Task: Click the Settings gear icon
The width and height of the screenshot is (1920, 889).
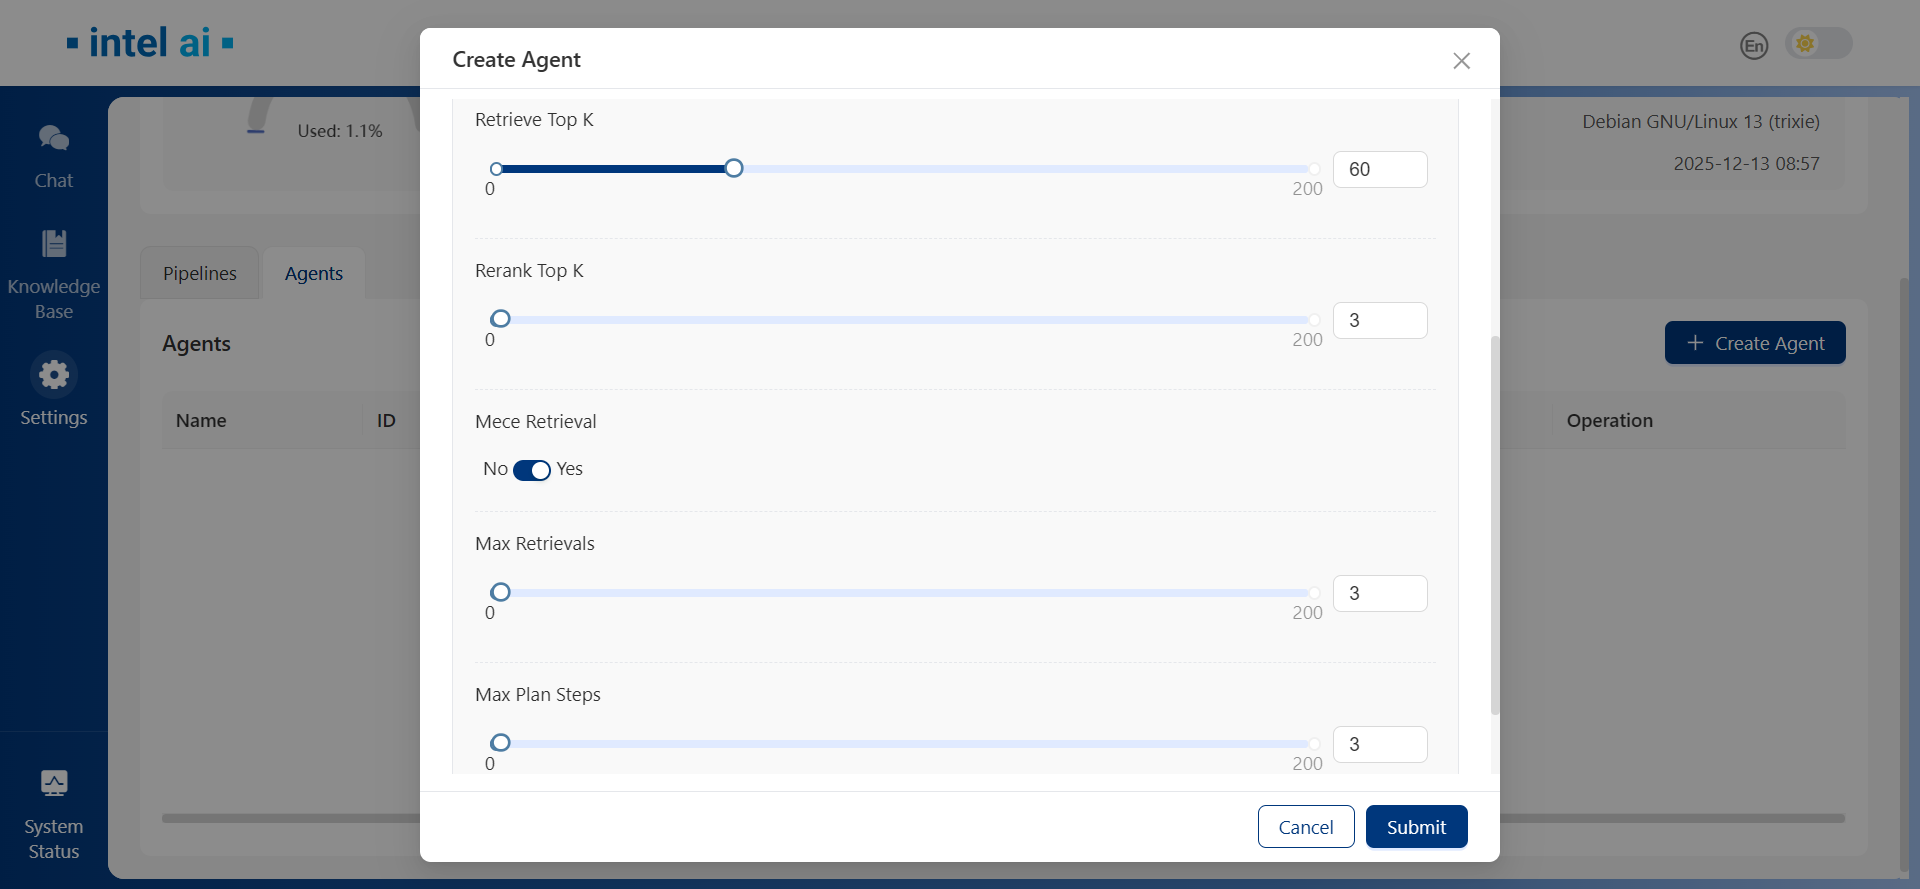Action: [54, 375]
